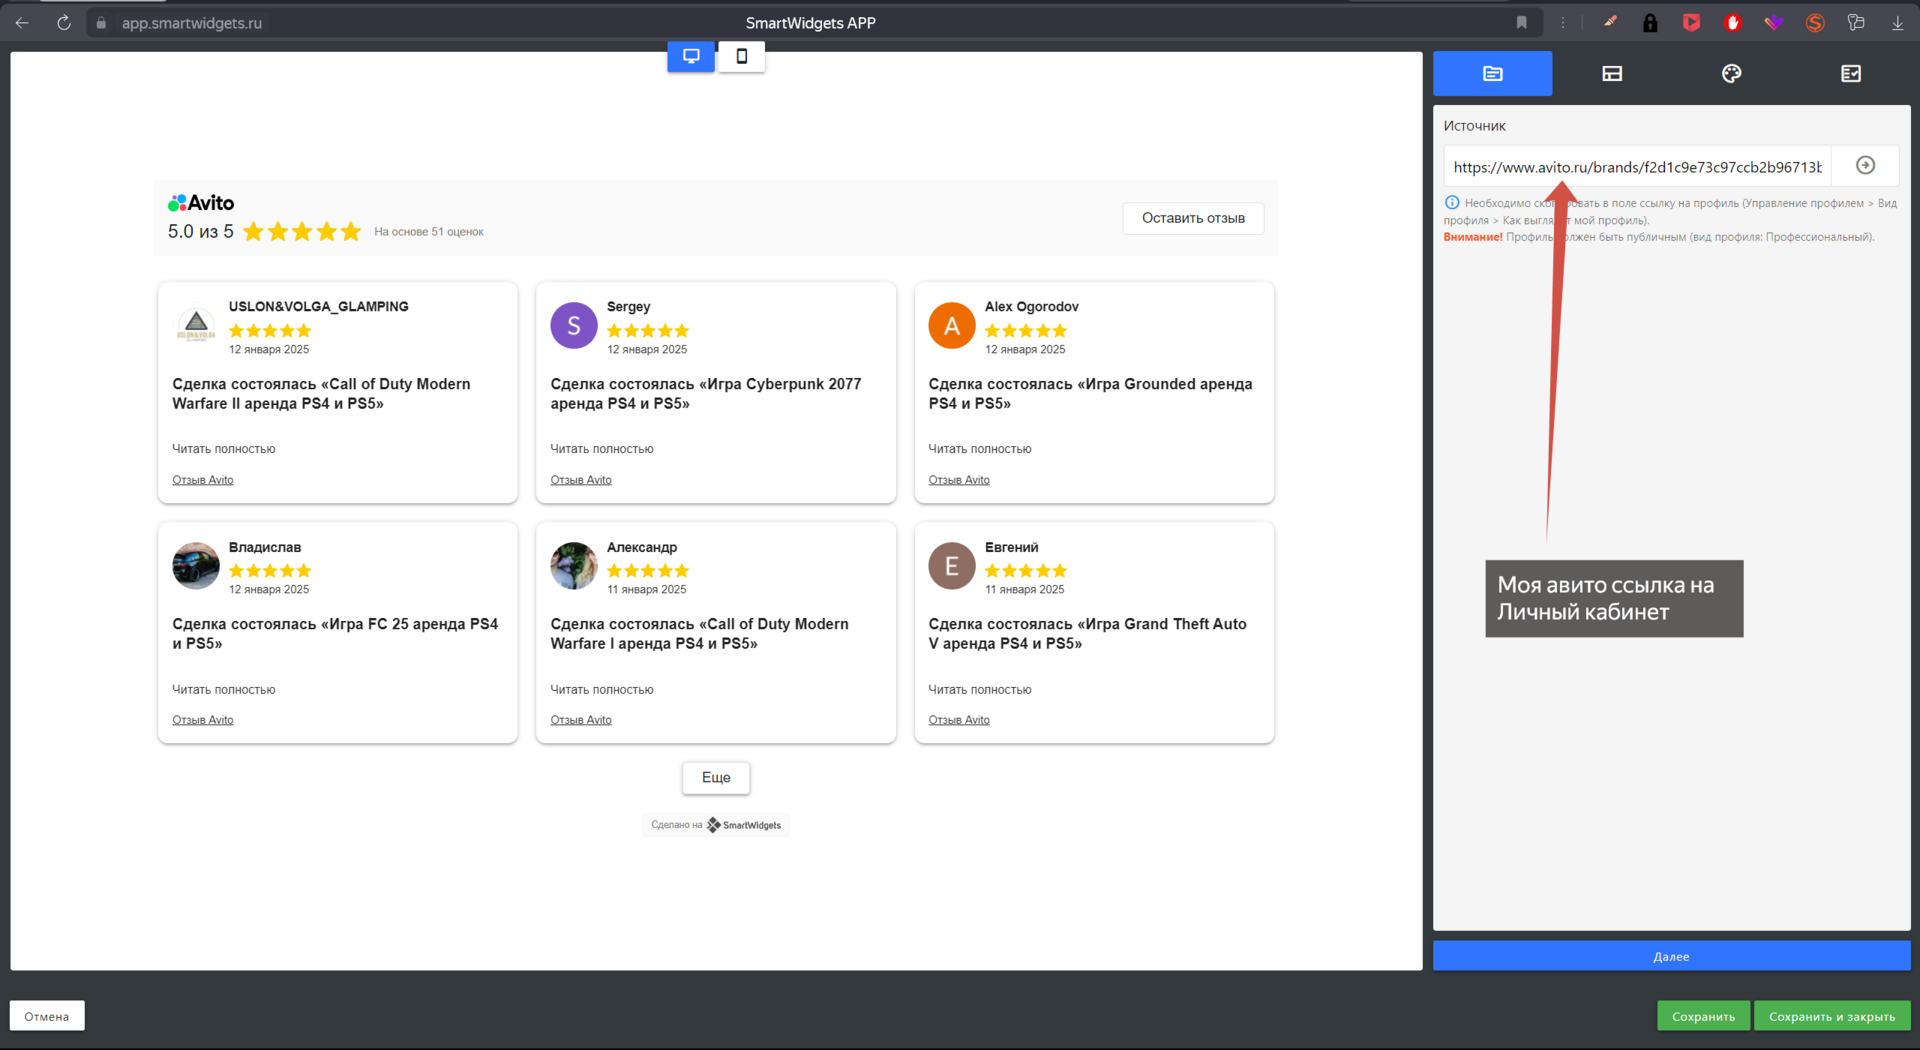The height and width of the screenshot is (1050, 1920).
Task: Click the info icon under source field
Action: coord(1452,203)
